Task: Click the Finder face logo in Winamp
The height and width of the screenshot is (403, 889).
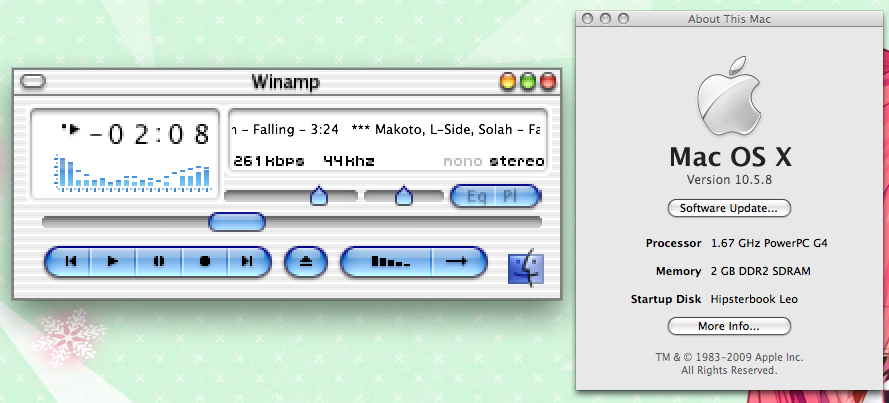Action: (x=526, y=266)
